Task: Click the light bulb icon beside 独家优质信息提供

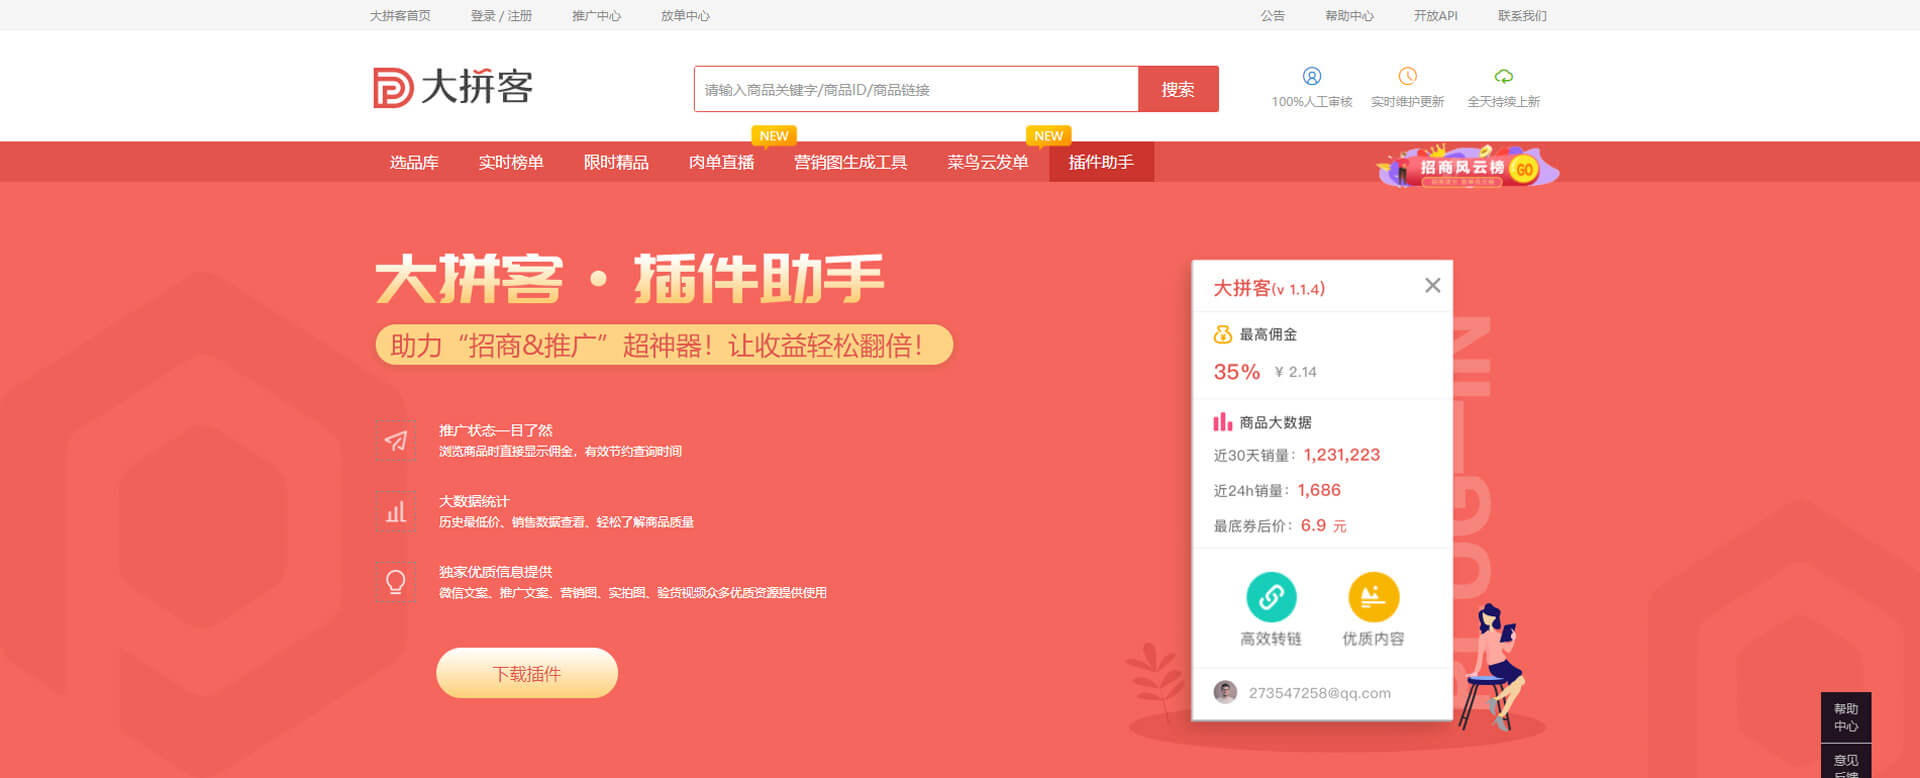Action: tap(396, 582)
